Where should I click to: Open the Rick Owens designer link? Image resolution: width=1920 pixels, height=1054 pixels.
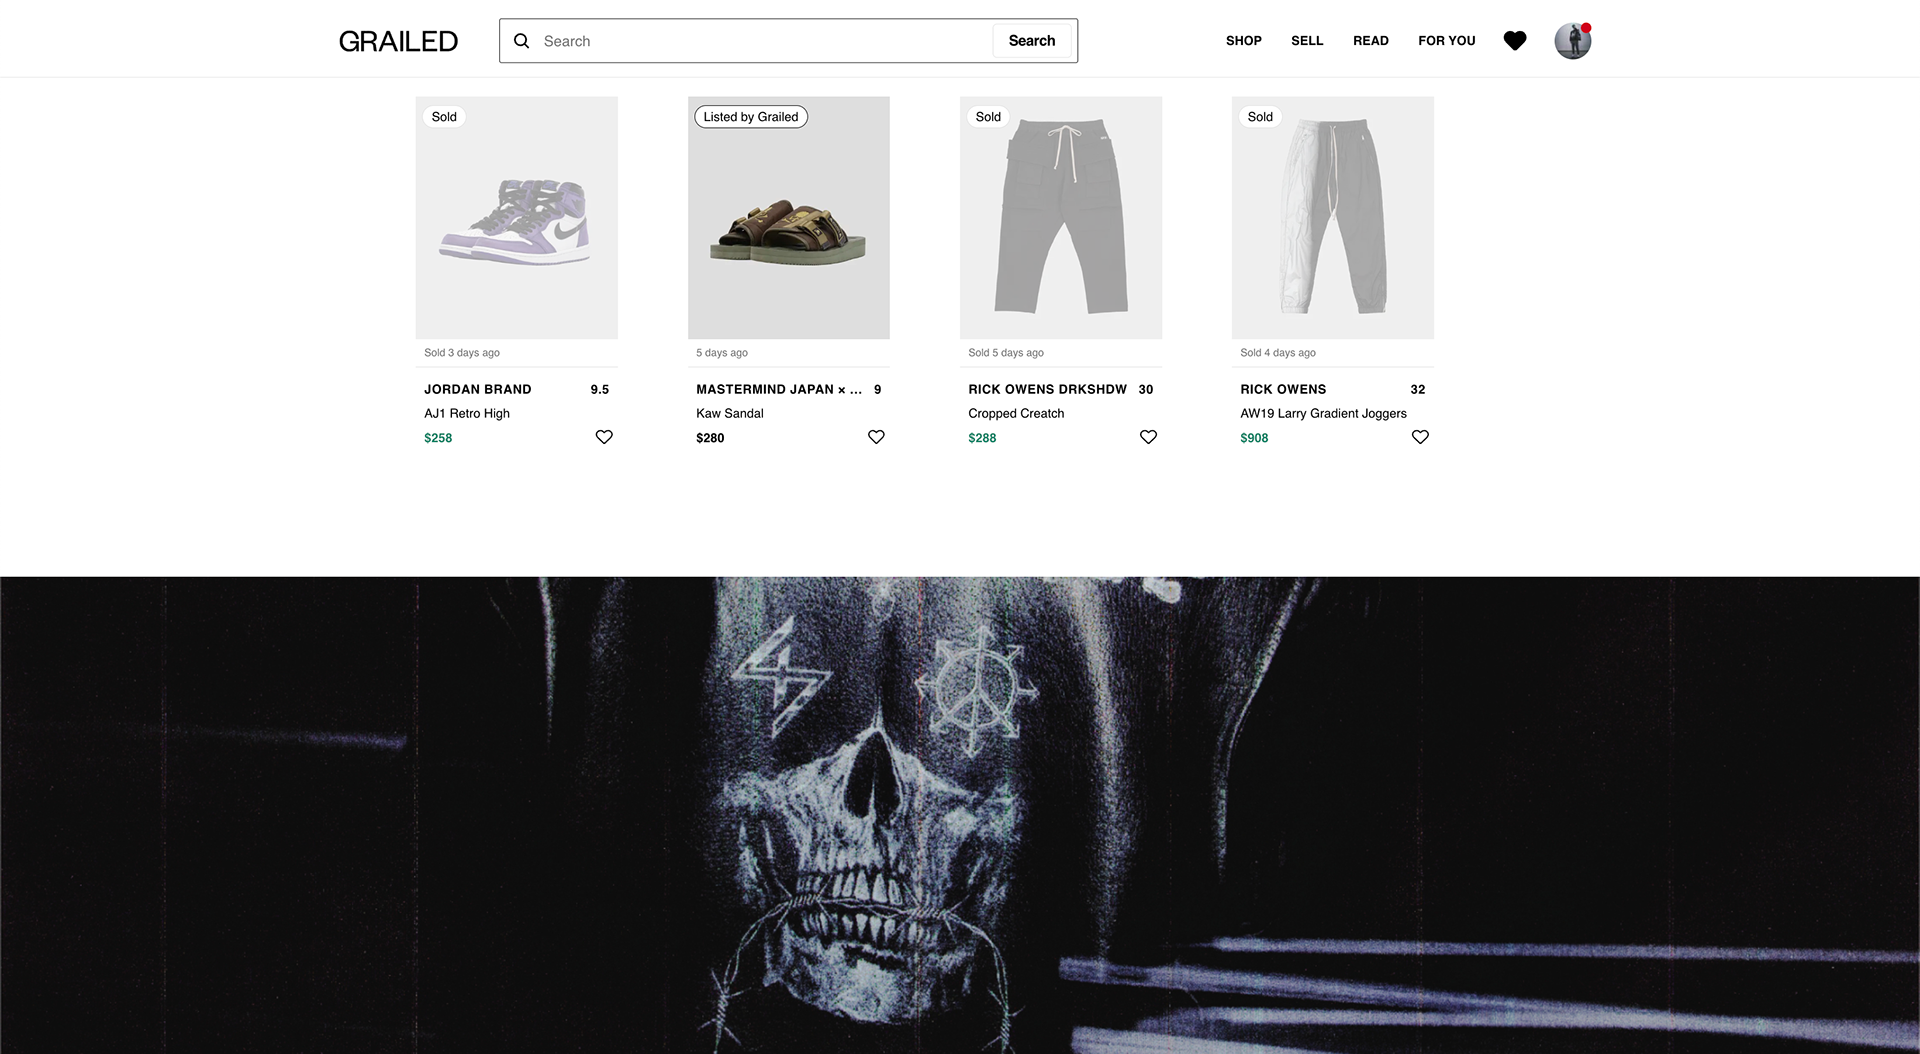pos(1283,389)
